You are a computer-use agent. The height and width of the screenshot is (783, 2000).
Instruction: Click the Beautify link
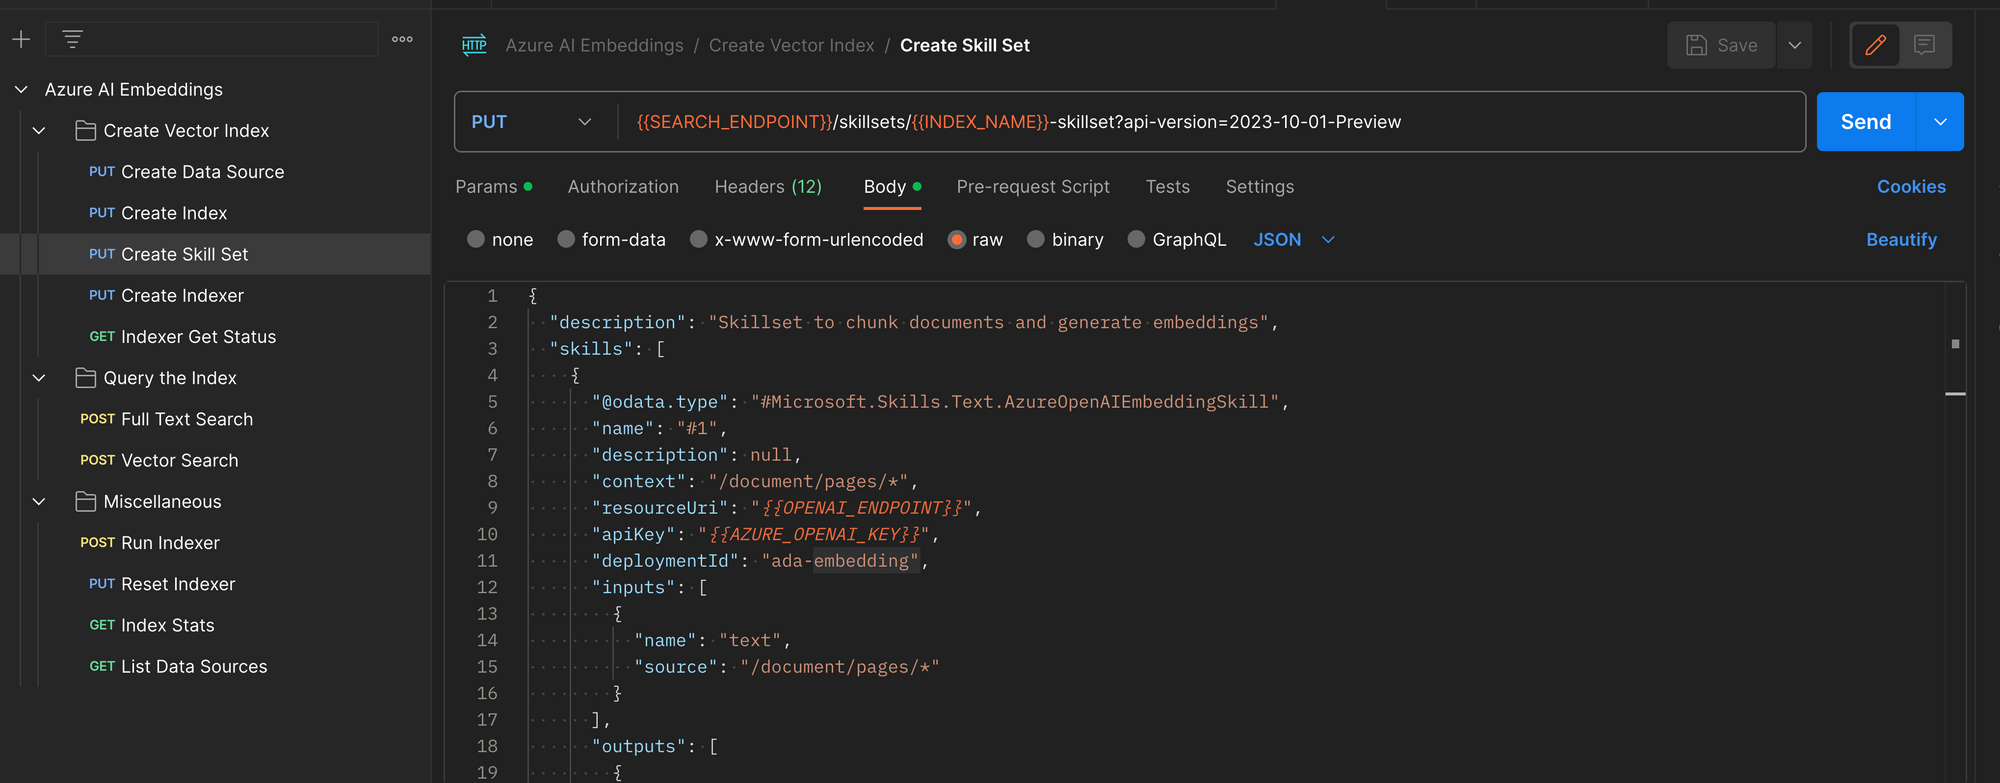point(1901,240)
